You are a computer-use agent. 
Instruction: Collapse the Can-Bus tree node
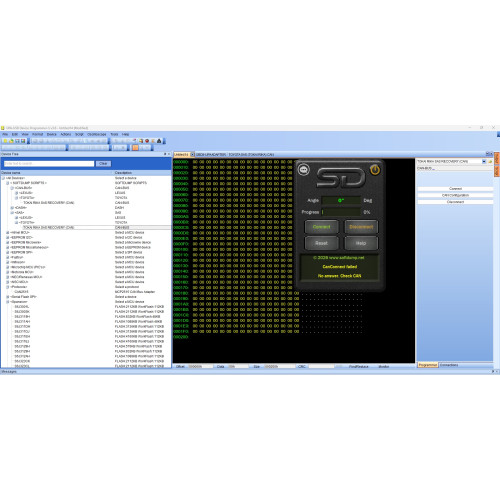[x=12, y=188]
